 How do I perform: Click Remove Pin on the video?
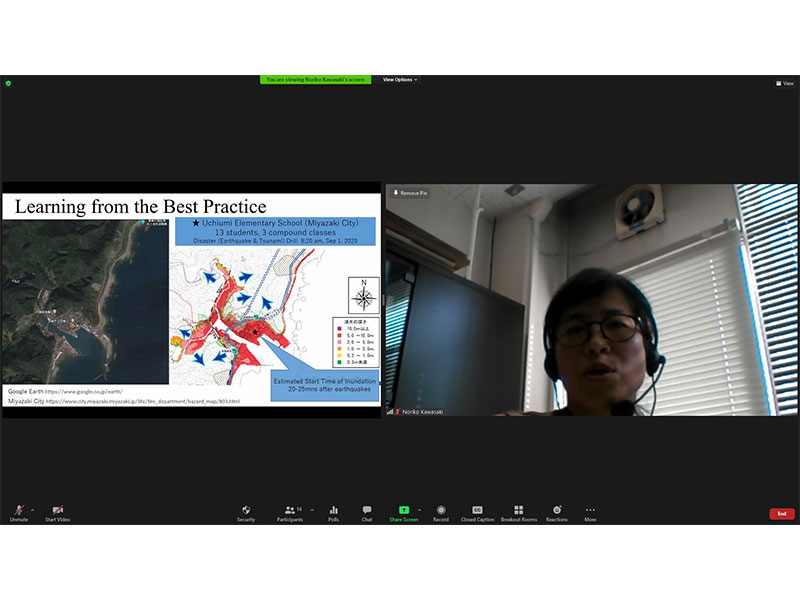[x=410, y=192]
